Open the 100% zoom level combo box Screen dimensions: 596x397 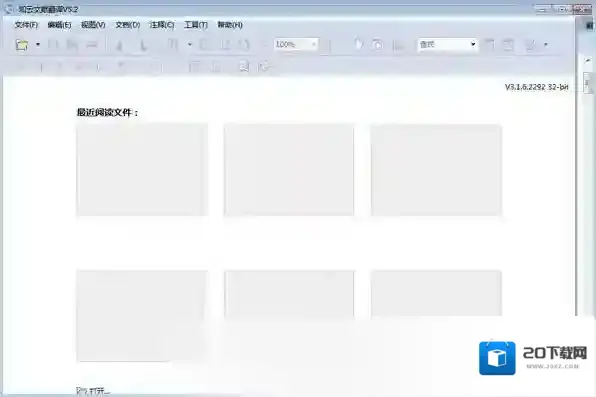click(296, 44)
